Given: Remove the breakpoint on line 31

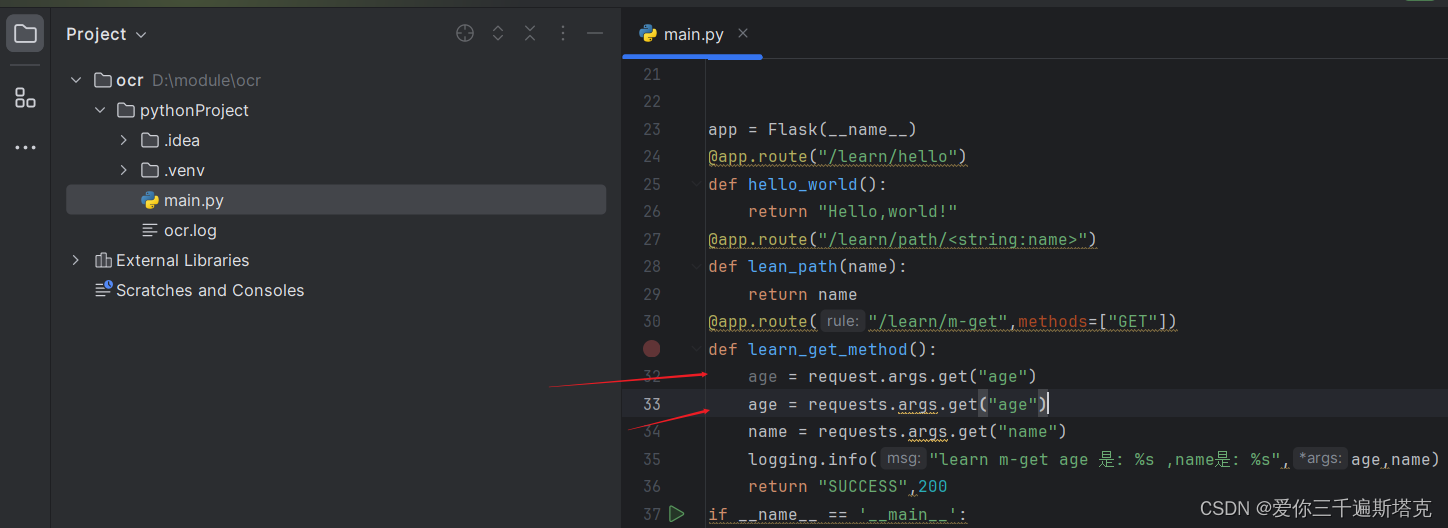Looking at the screenshot, I should click(x=652, y=349).
